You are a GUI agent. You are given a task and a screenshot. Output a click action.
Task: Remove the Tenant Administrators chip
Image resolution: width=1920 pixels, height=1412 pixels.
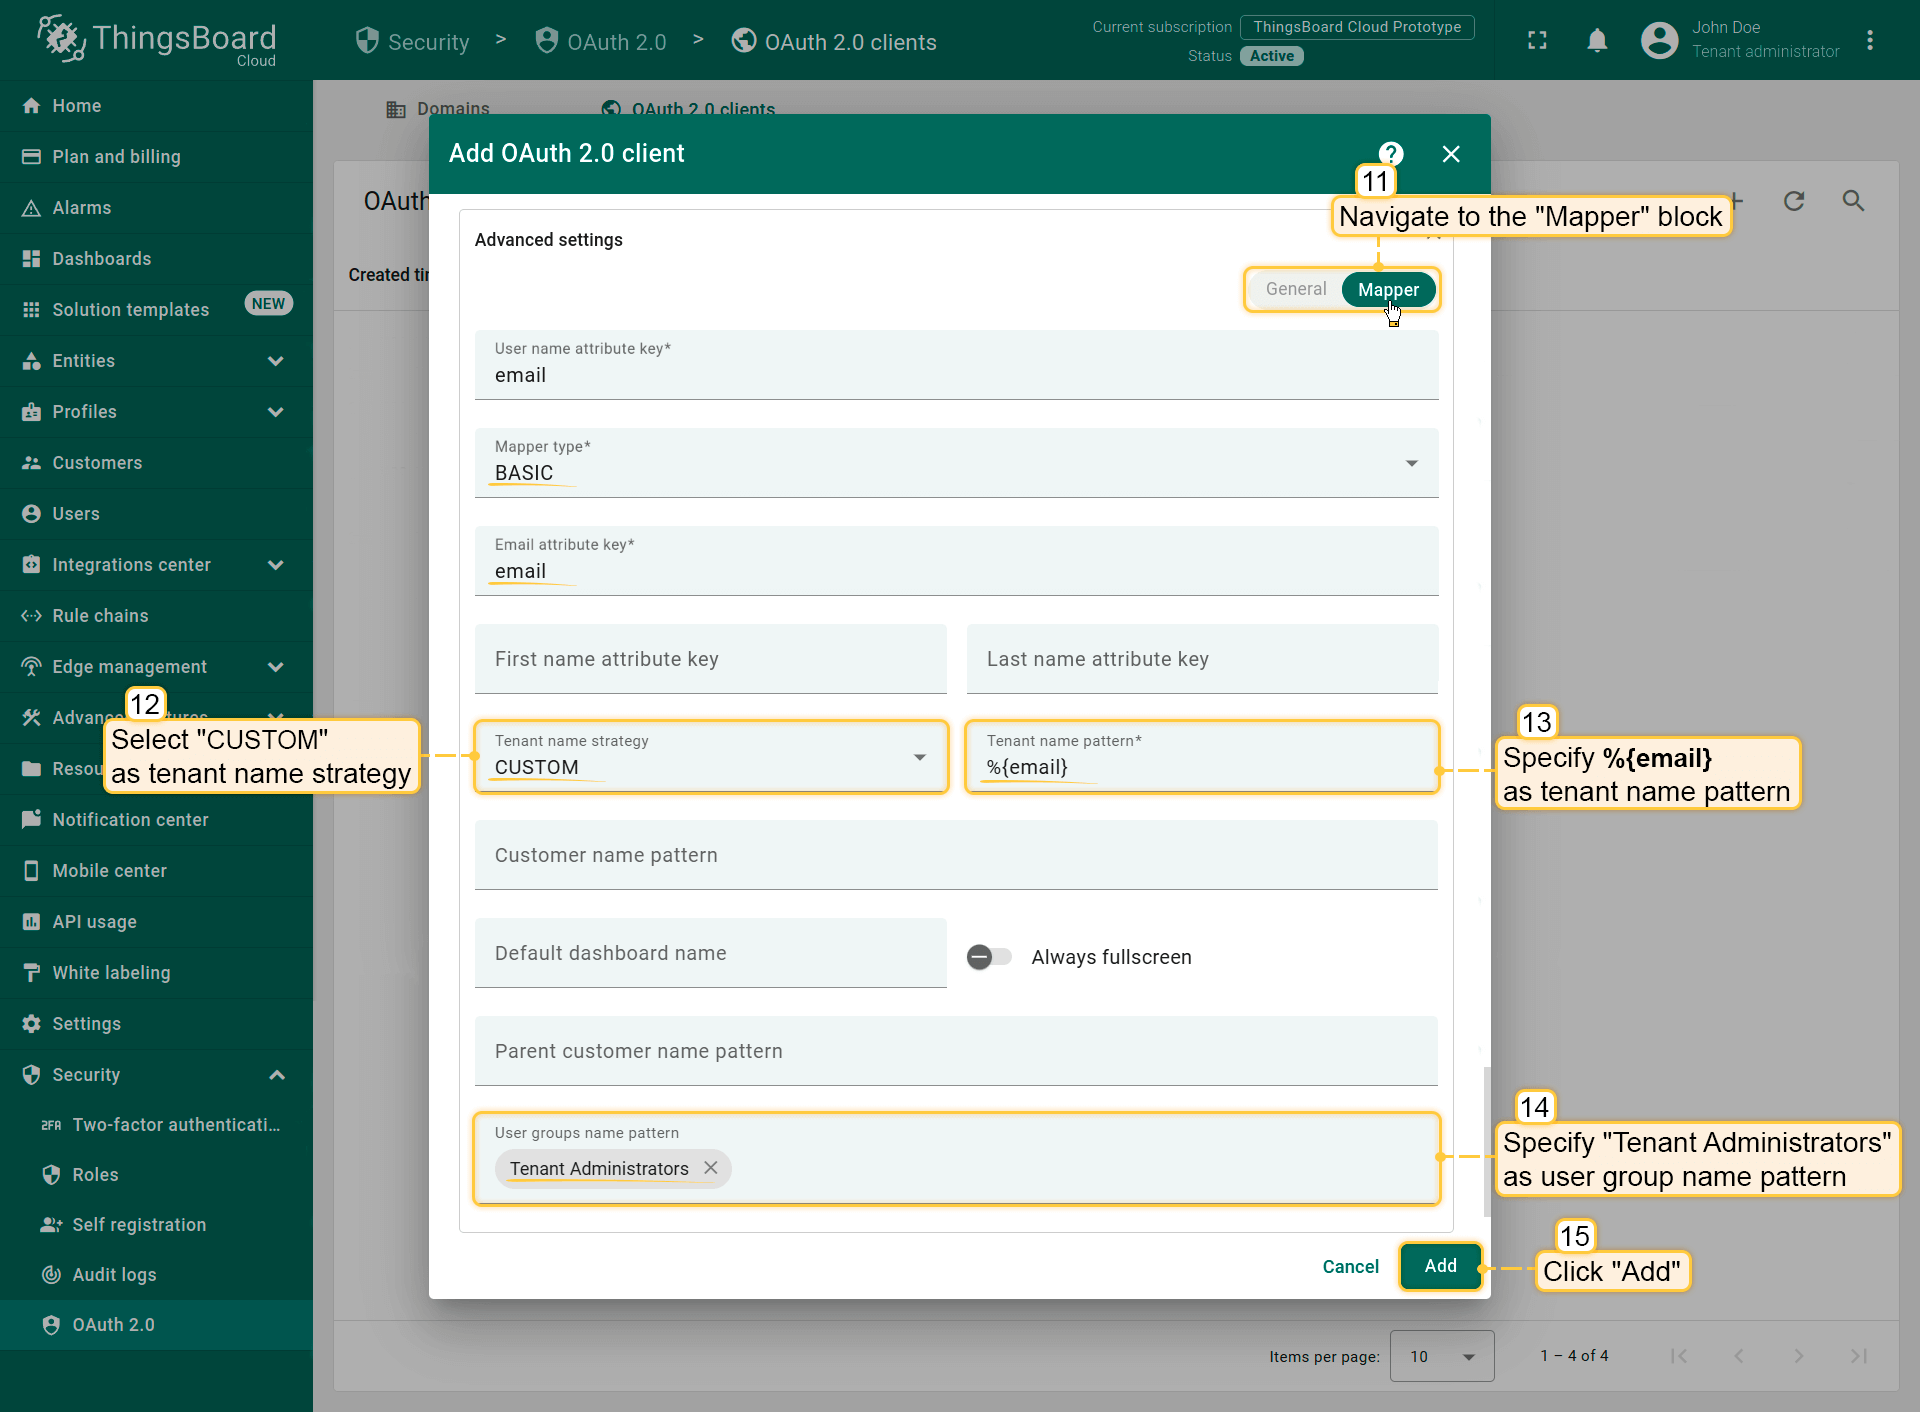point(711,1168)
